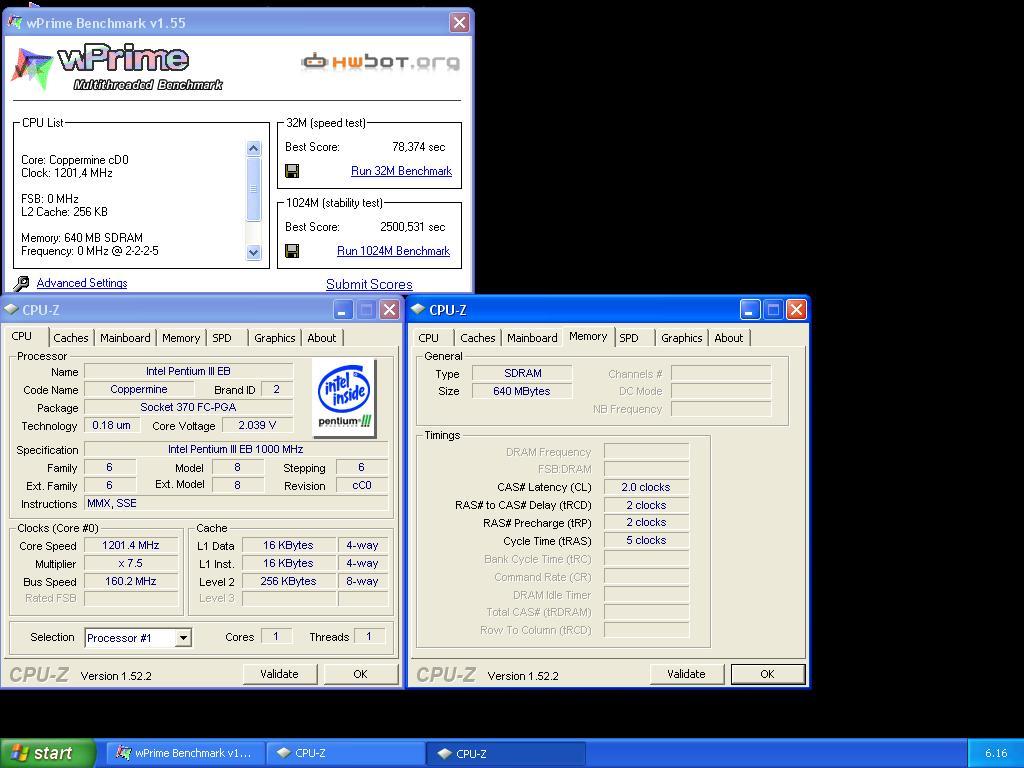Click the save icon for 1024M score
The image size is (1024, 768).
coord(292,251)
